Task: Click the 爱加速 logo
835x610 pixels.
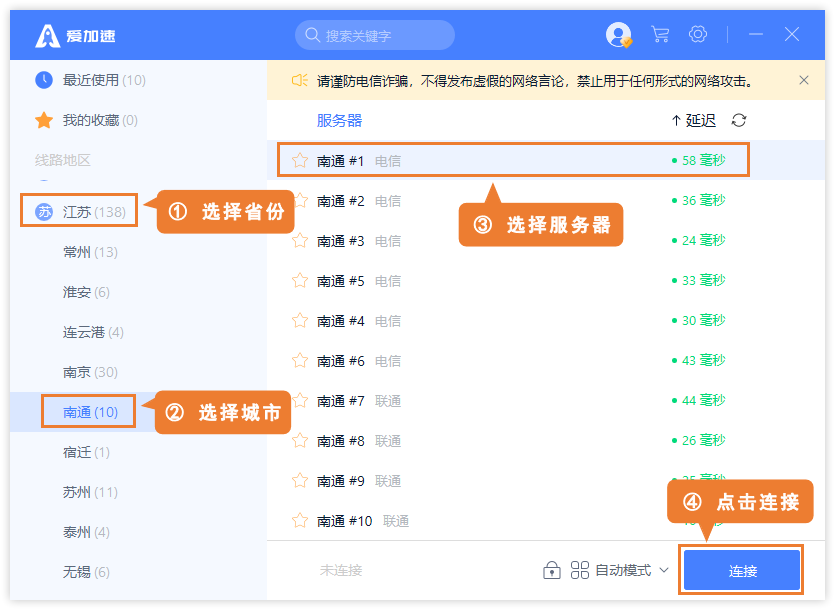Action: tap(75, 36)
